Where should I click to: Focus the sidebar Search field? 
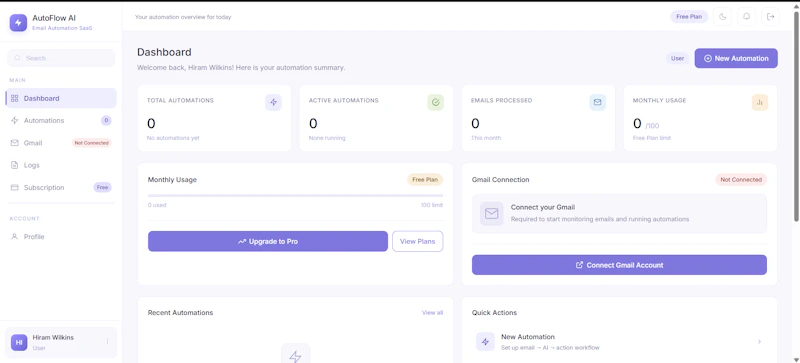coord(61,58)
